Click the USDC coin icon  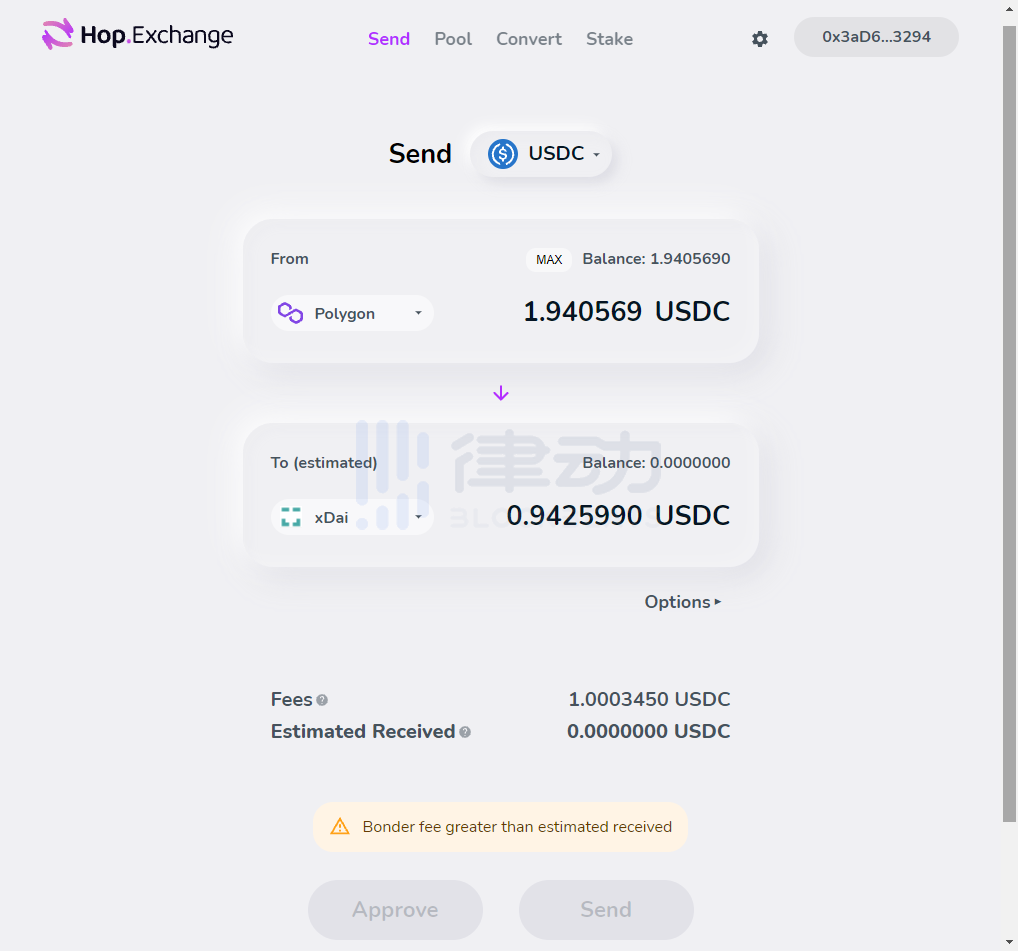coord(503,154)
